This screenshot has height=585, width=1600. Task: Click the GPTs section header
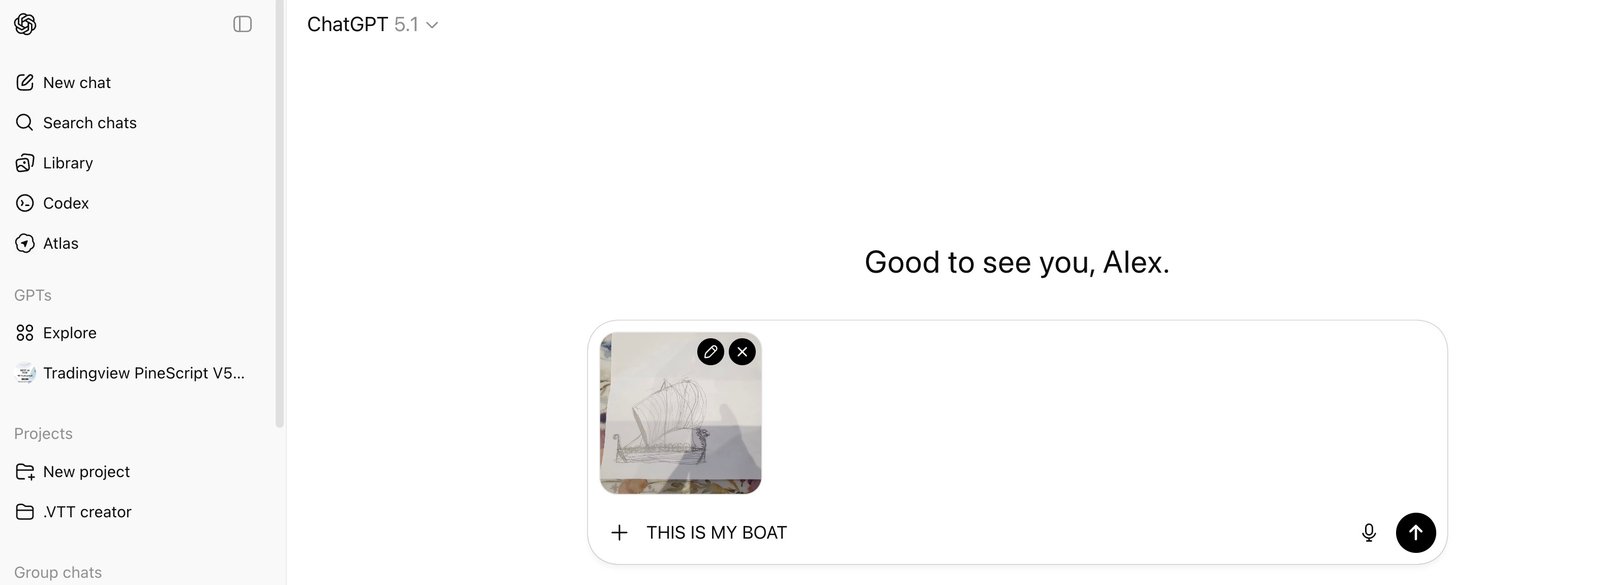pyautogui.click(x=33, y=295)
